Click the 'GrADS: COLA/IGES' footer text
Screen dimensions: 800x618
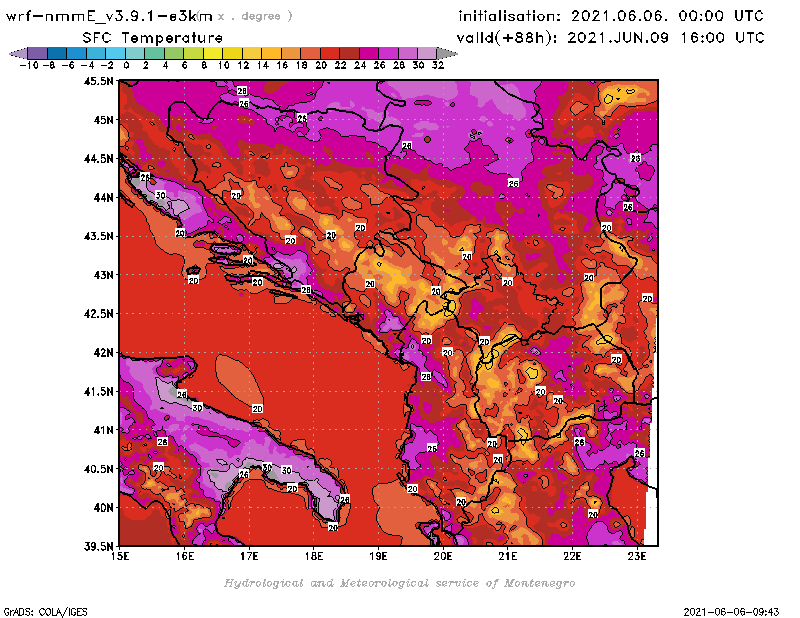[45, 611]
